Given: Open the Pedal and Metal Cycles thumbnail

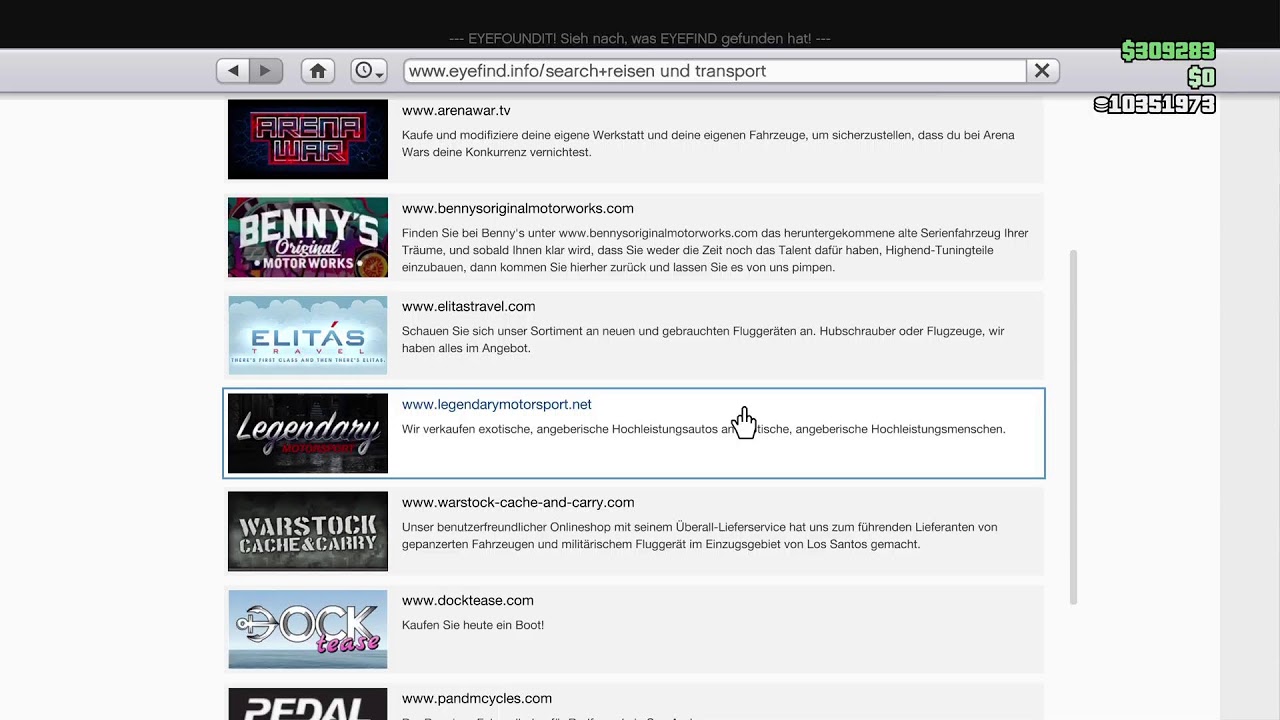Looking at the screenshot, I should click(x=308, y=704).
